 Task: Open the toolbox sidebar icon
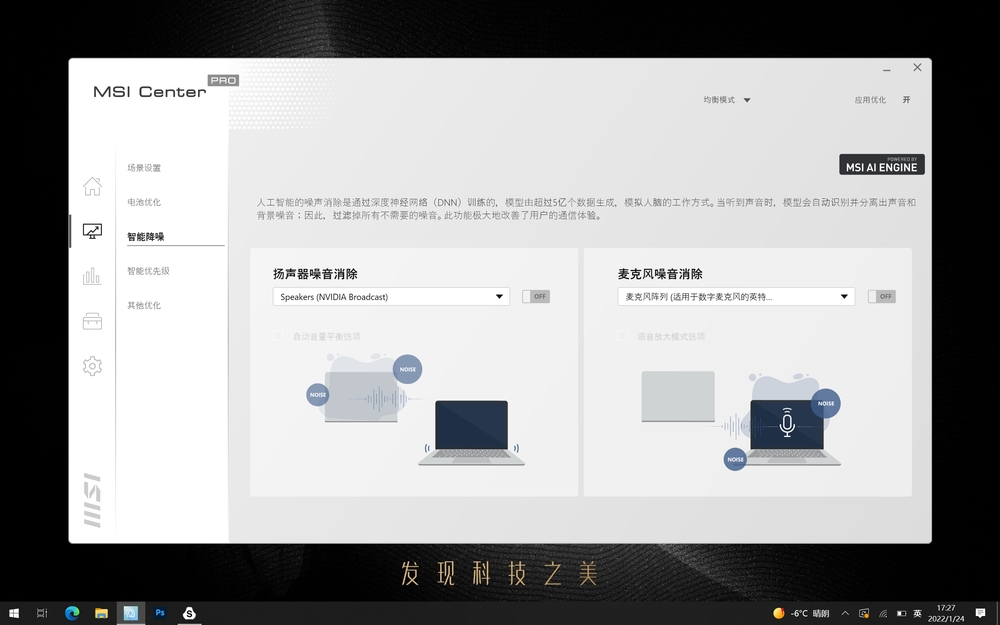[x=92, y=321]
